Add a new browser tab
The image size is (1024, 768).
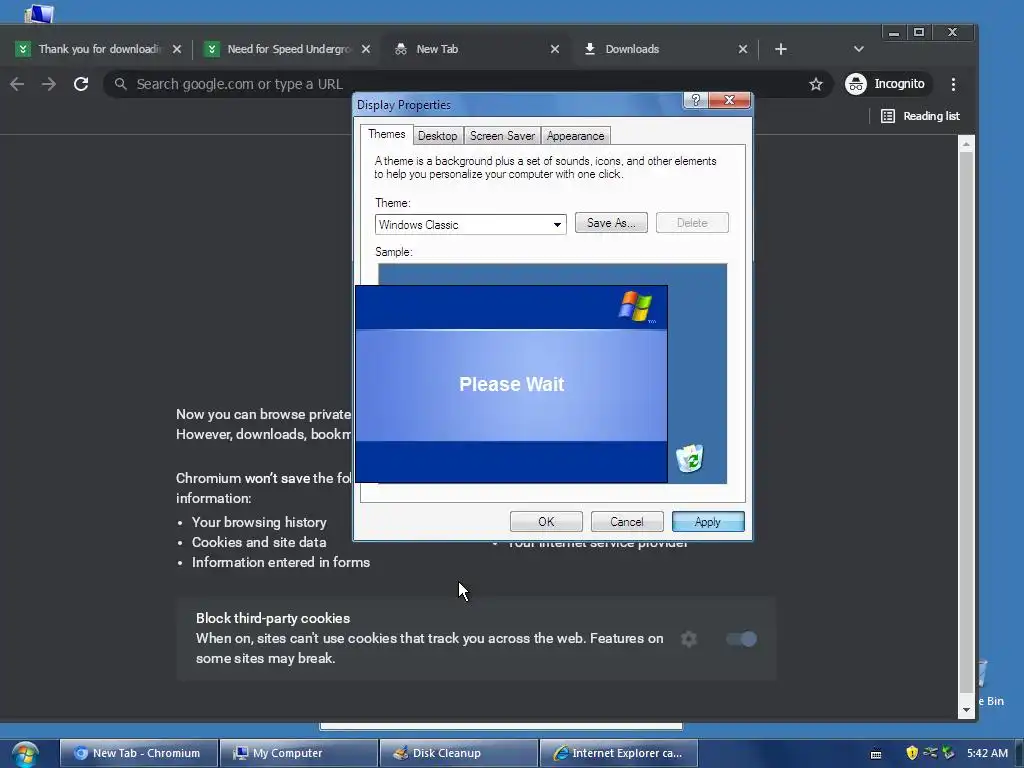pos(780,49)
